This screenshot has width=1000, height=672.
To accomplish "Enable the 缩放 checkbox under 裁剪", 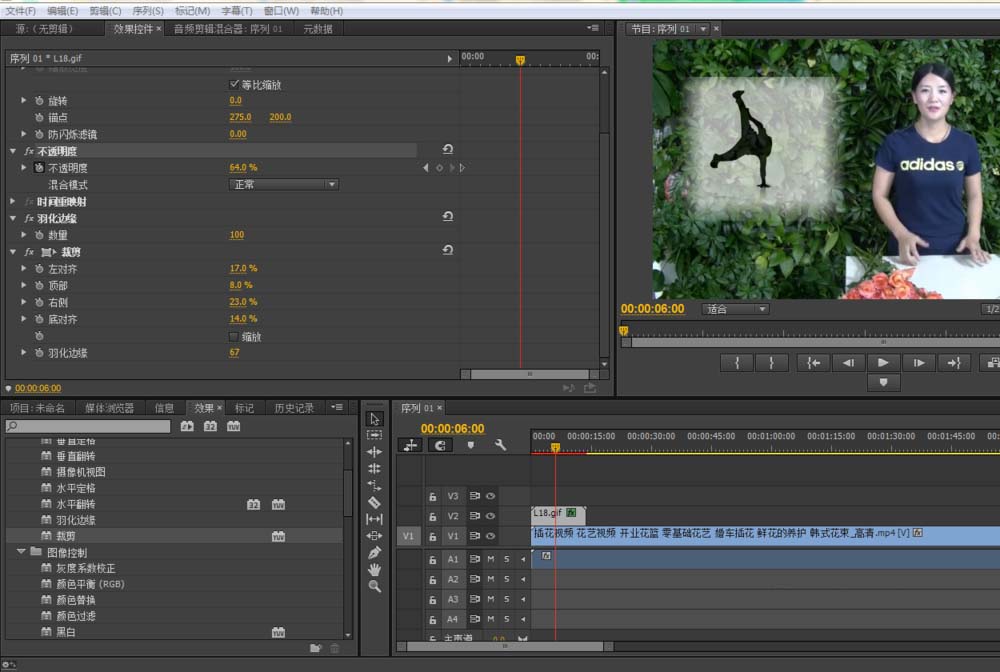I will (235, 337).
